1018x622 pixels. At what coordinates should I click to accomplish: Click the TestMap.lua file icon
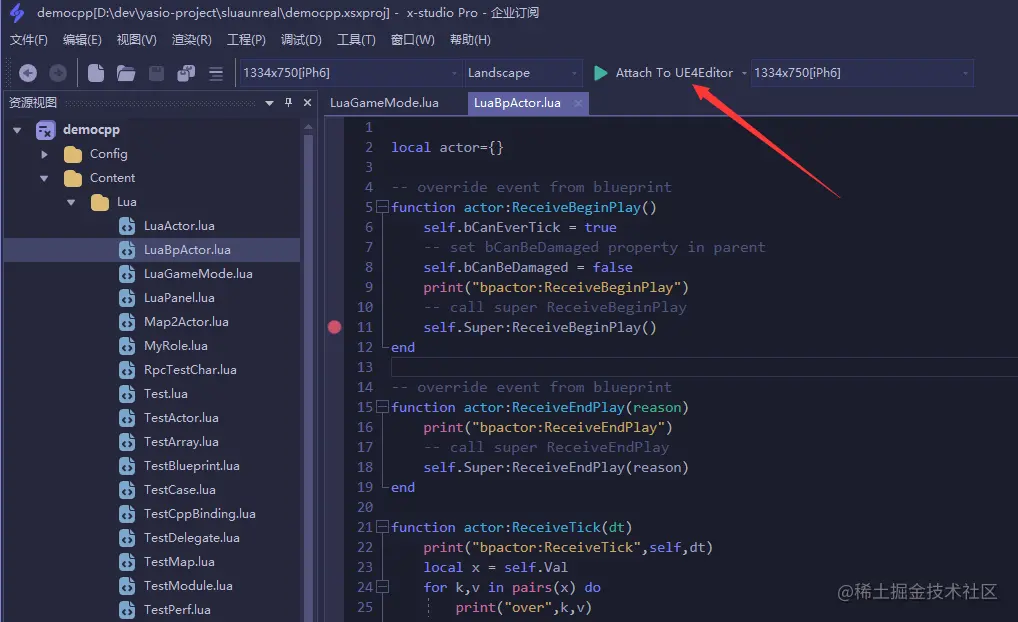tap(127, 562)
